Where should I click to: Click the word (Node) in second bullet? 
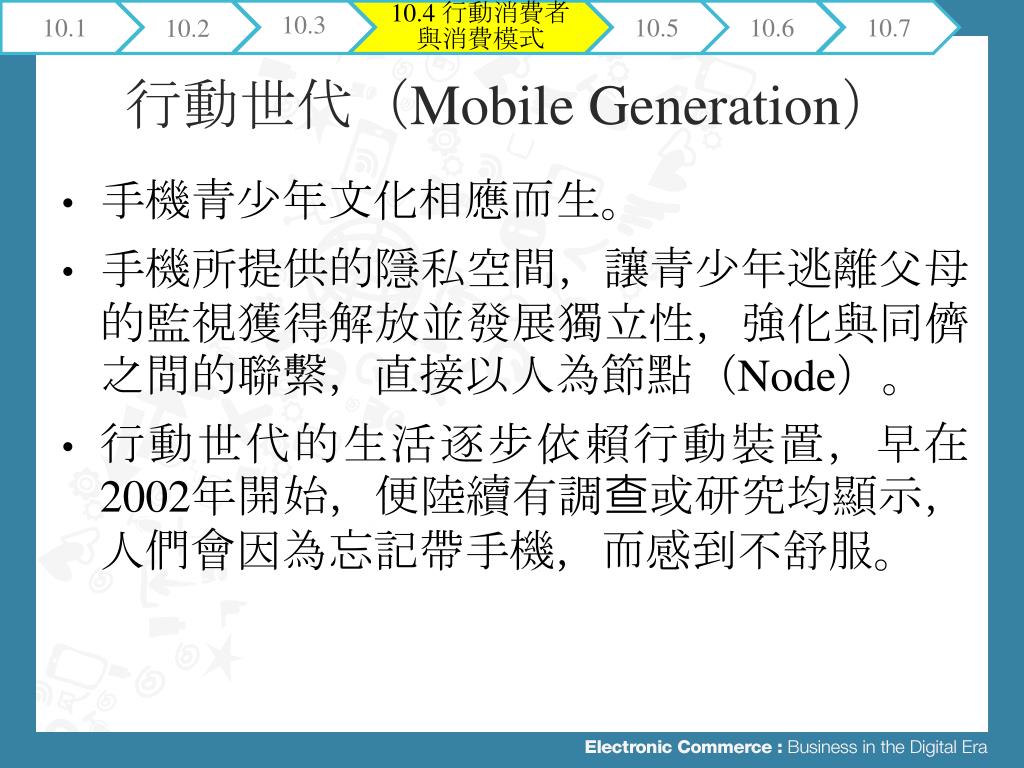787,376
